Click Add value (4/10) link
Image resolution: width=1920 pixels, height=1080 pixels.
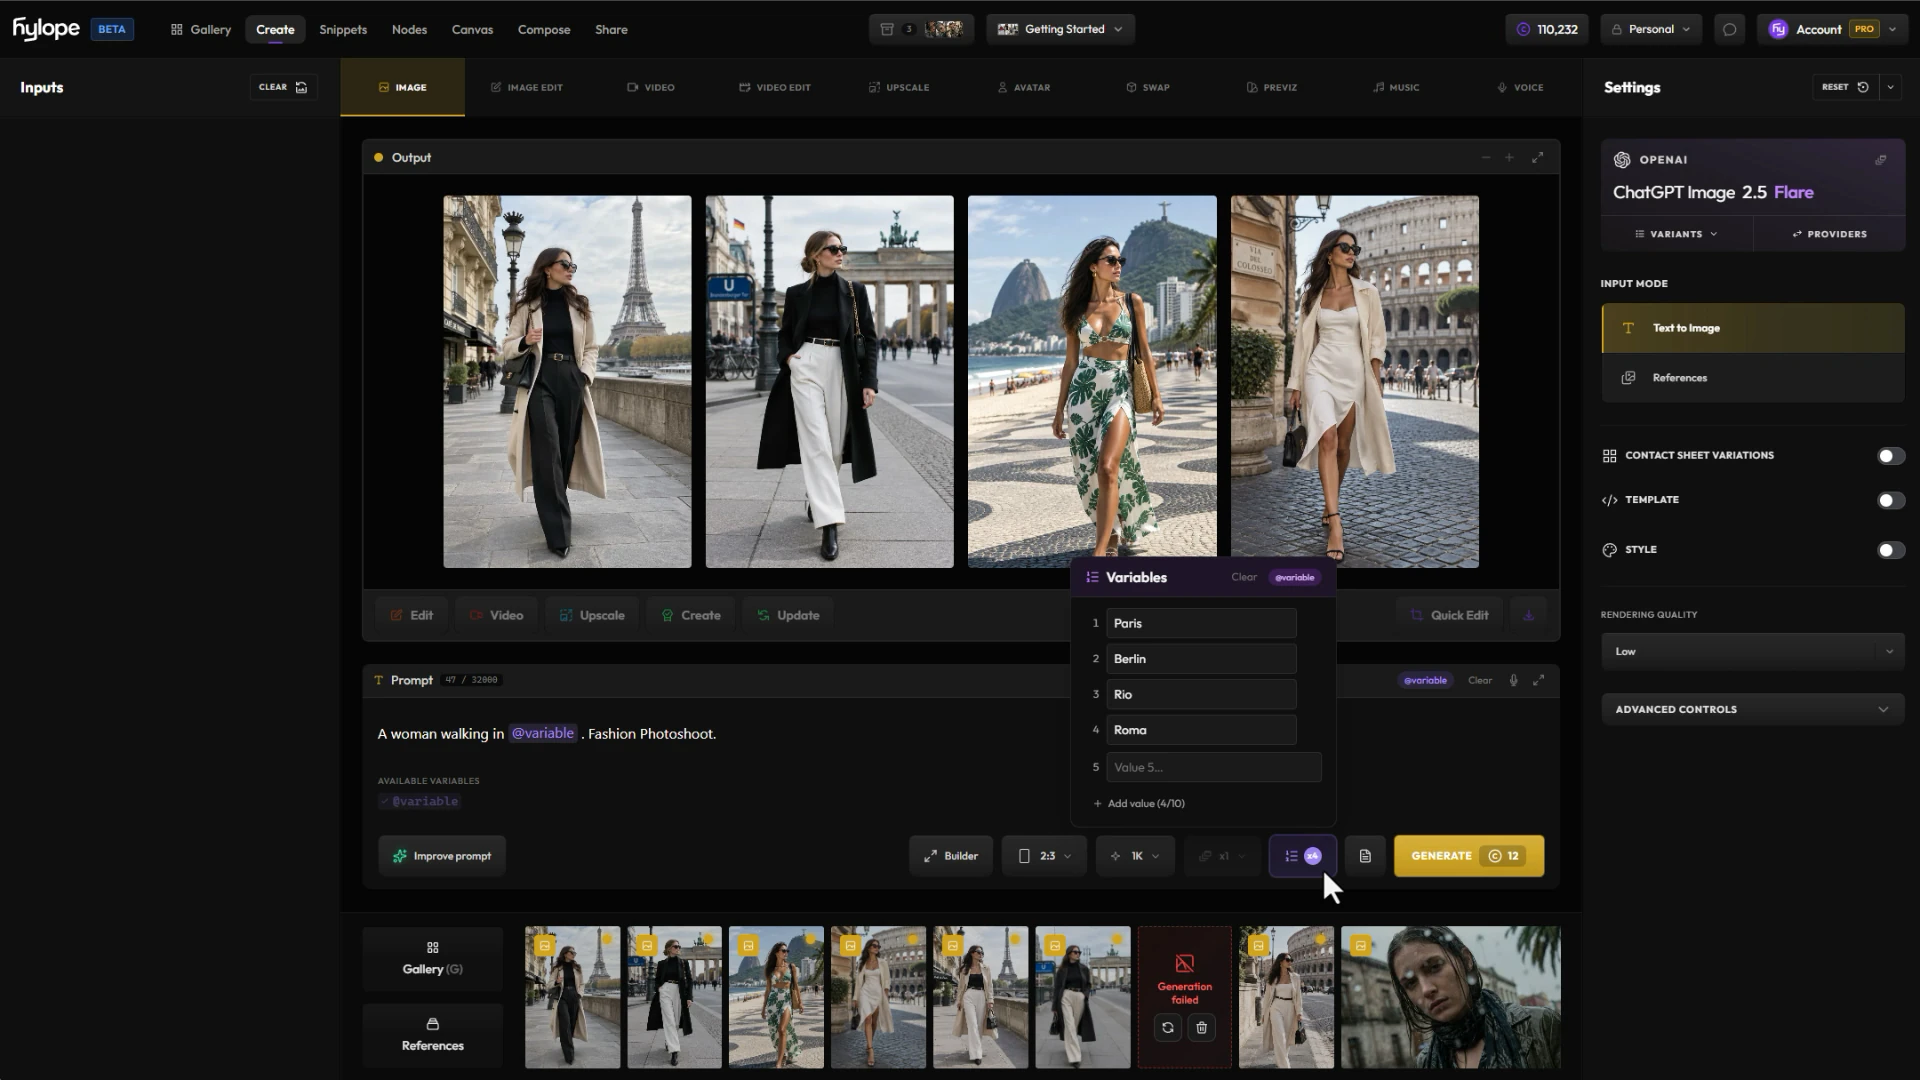pos(1139,804)
